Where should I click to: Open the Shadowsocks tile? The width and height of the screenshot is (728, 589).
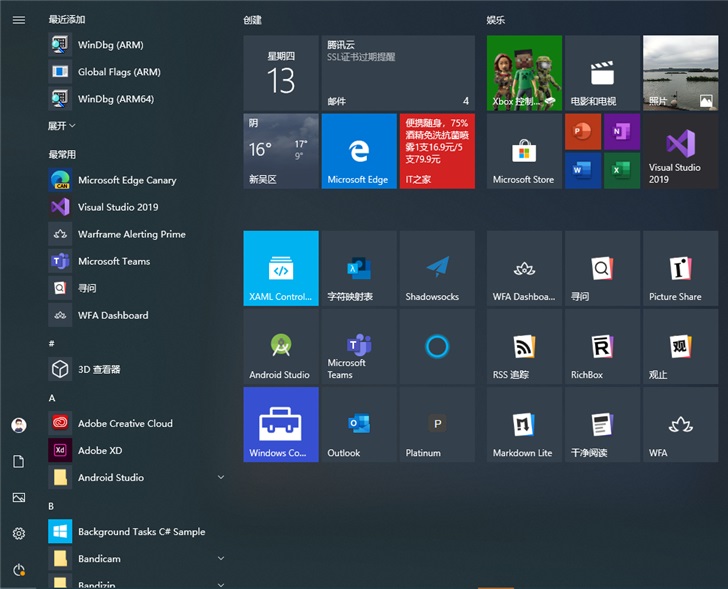coord(437,269)
